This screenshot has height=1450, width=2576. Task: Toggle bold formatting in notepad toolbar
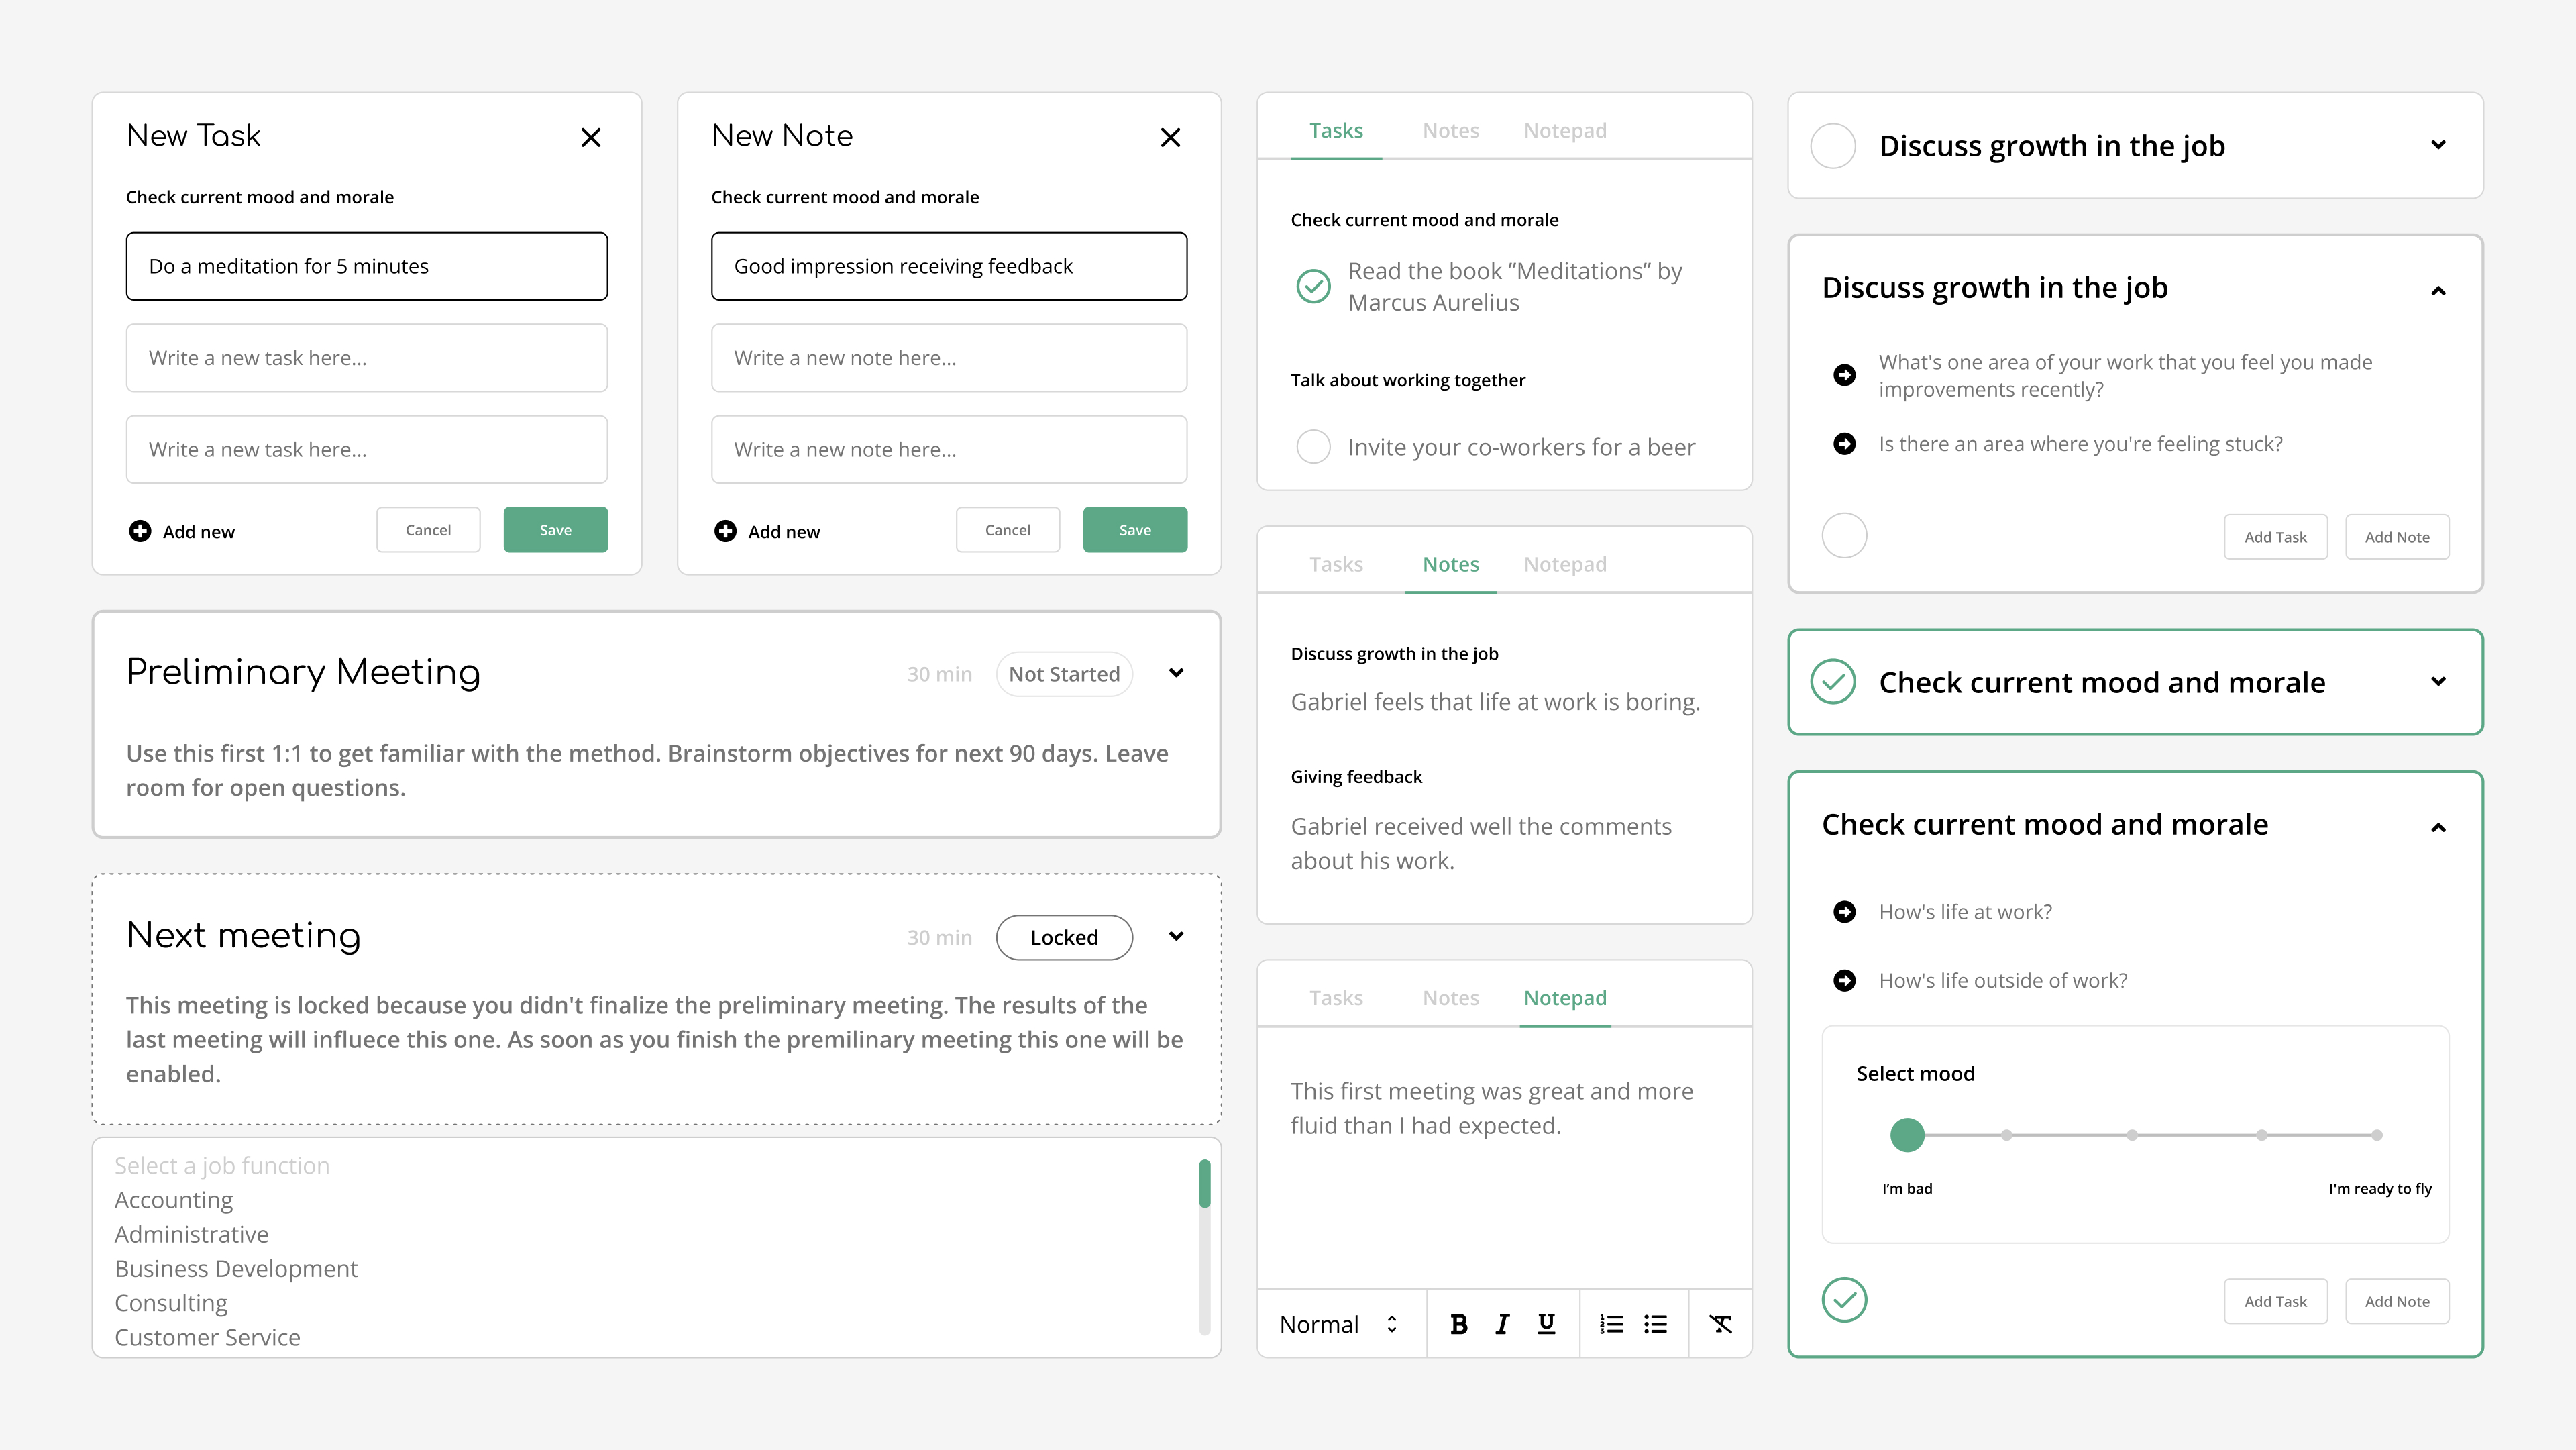pyautogui.click(x=1459, y=1324)
